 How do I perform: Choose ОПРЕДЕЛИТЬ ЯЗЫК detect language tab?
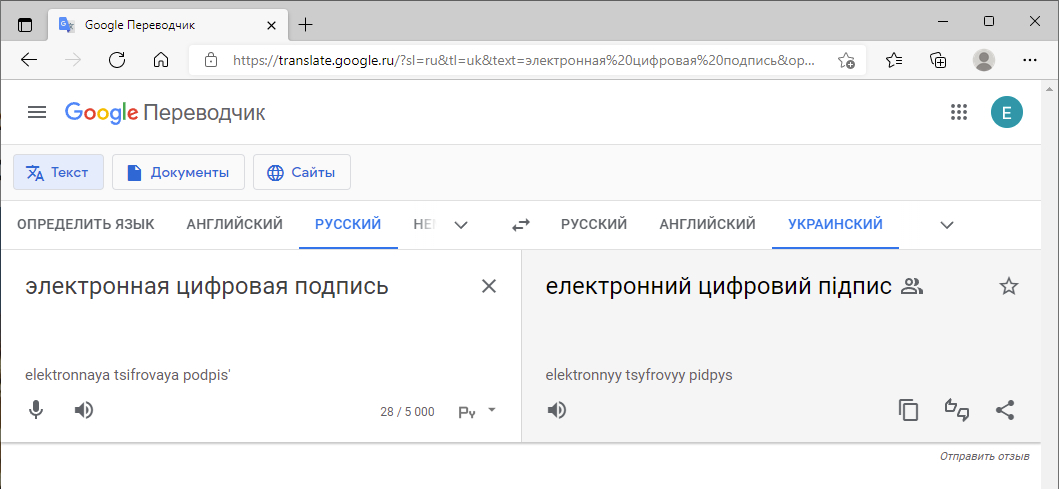pos(86,224)
